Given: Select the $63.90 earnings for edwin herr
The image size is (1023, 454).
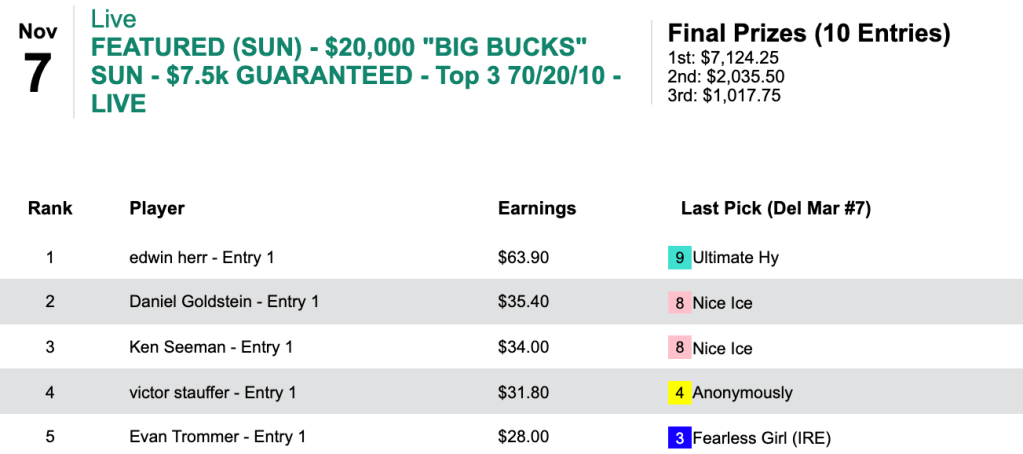Looking at the screenshot, I should 523,258.
